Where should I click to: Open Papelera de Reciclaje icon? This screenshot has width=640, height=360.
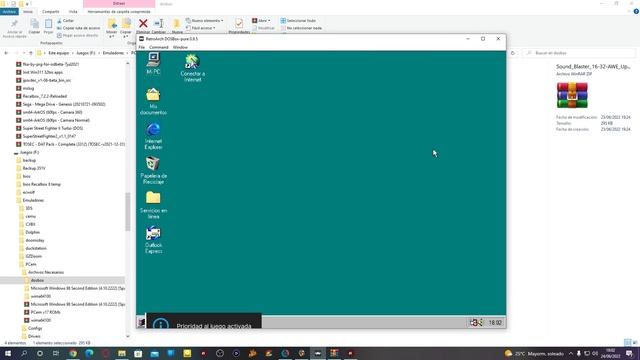point(153,171)
